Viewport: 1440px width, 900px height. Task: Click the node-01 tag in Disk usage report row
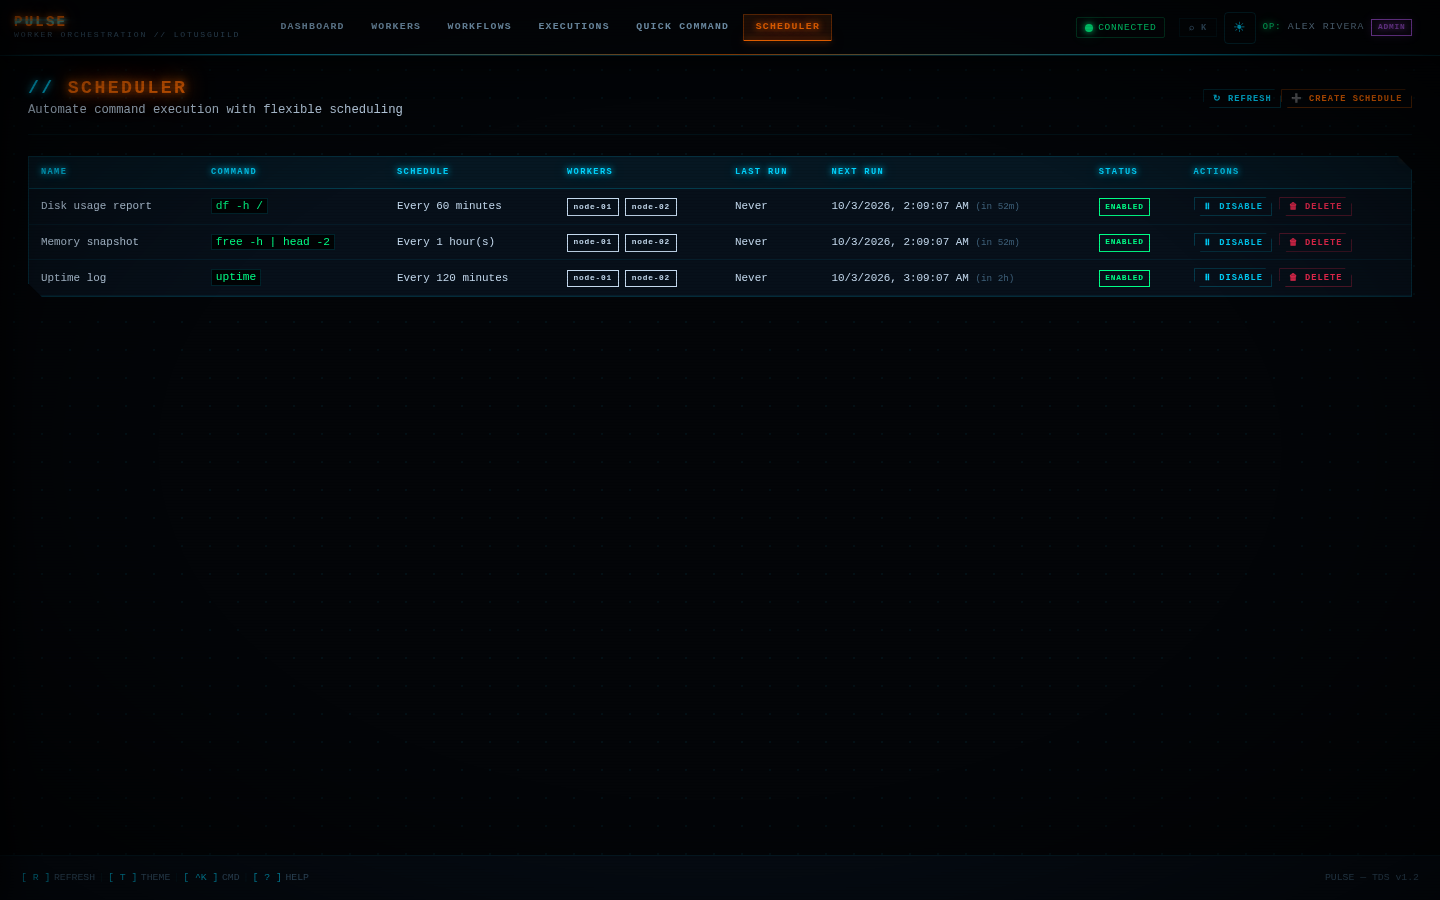point(593,207)
